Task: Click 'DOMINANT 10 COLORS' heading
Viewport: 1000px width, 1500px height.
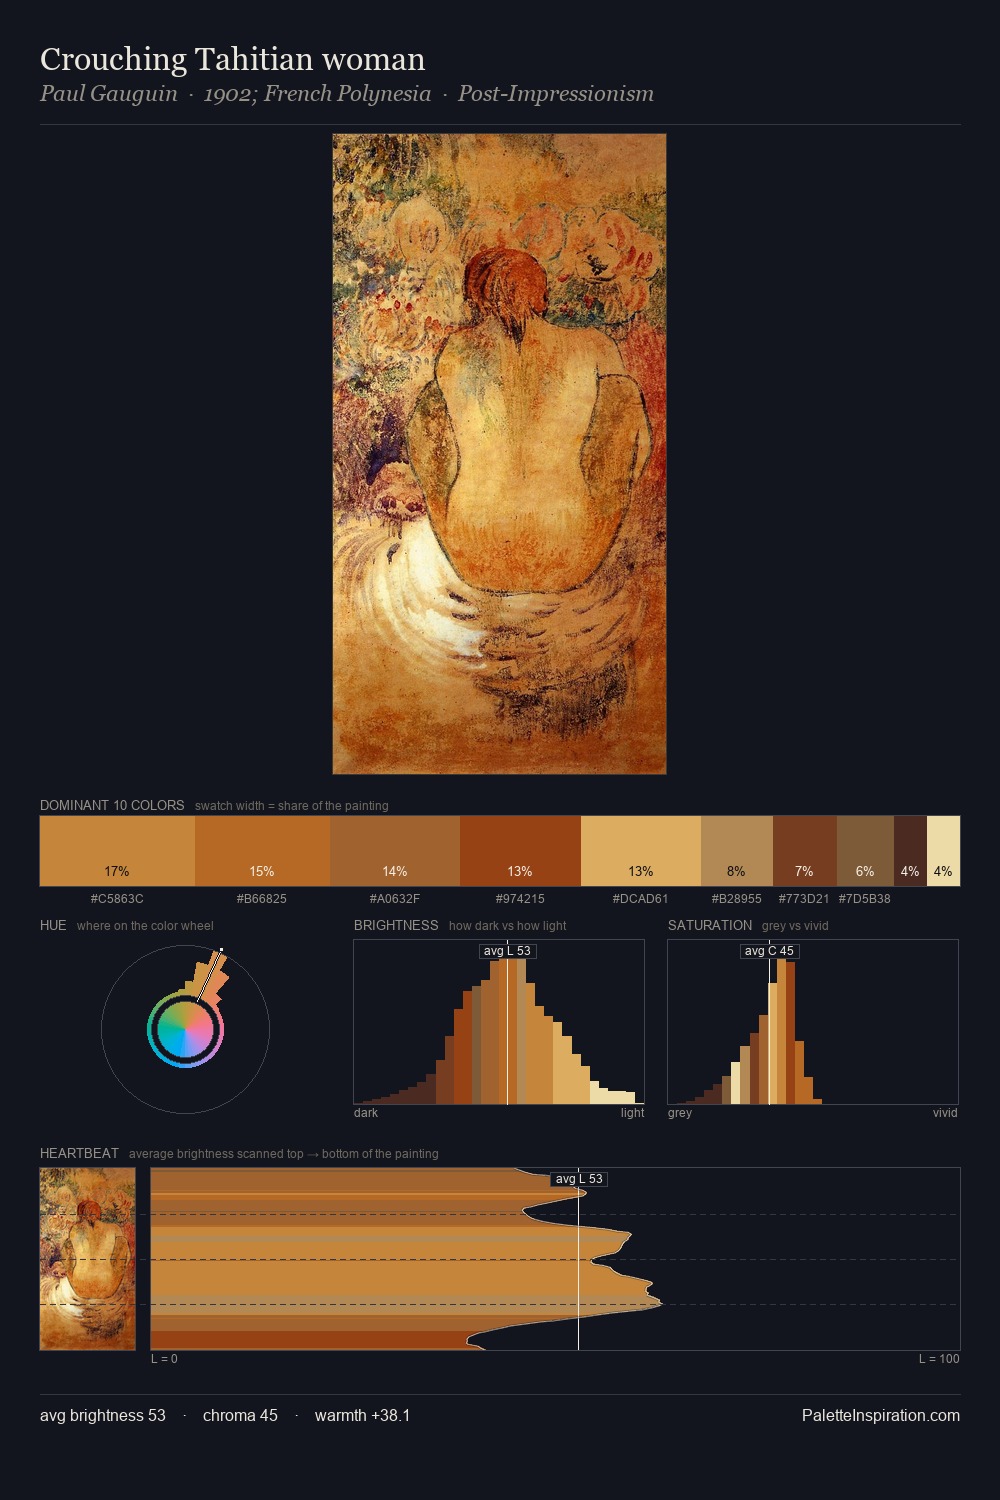Action: (x=112, y=805)
